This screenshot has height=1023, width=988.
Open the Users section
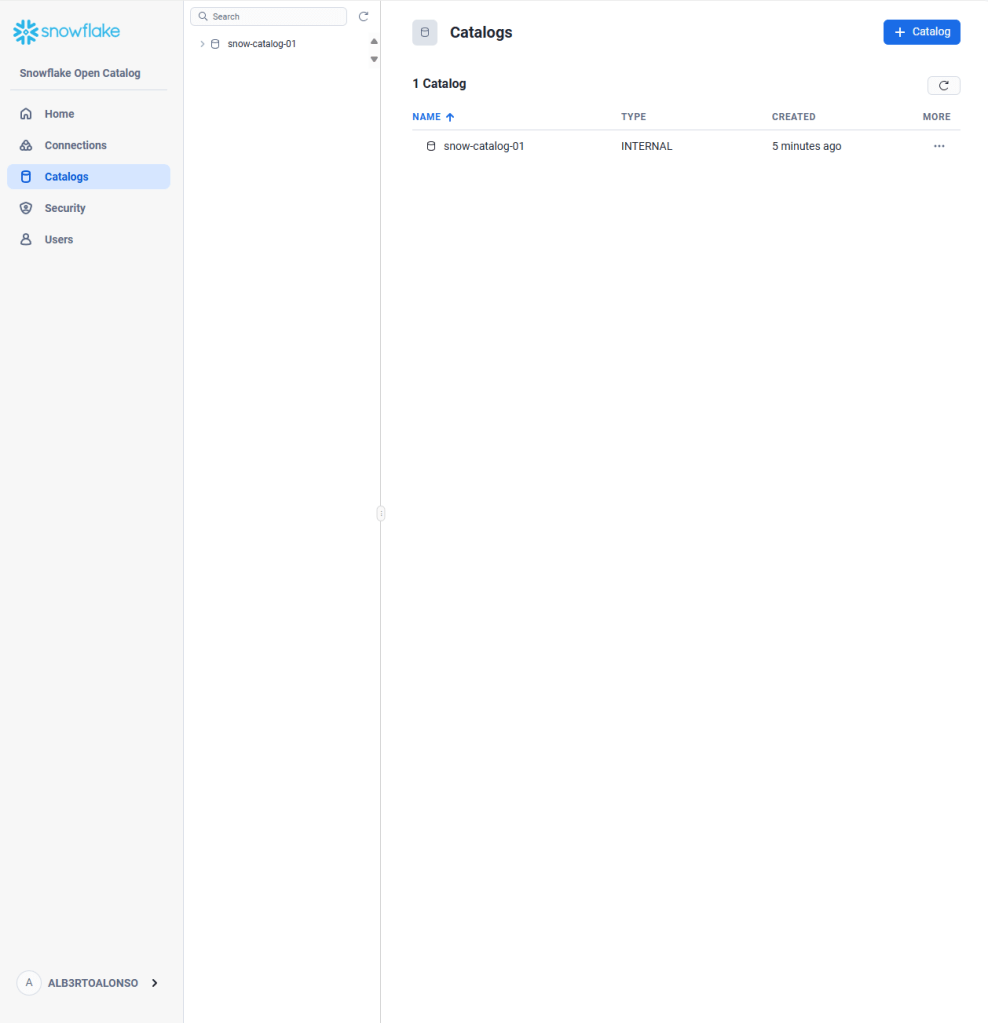click(58, 240)
